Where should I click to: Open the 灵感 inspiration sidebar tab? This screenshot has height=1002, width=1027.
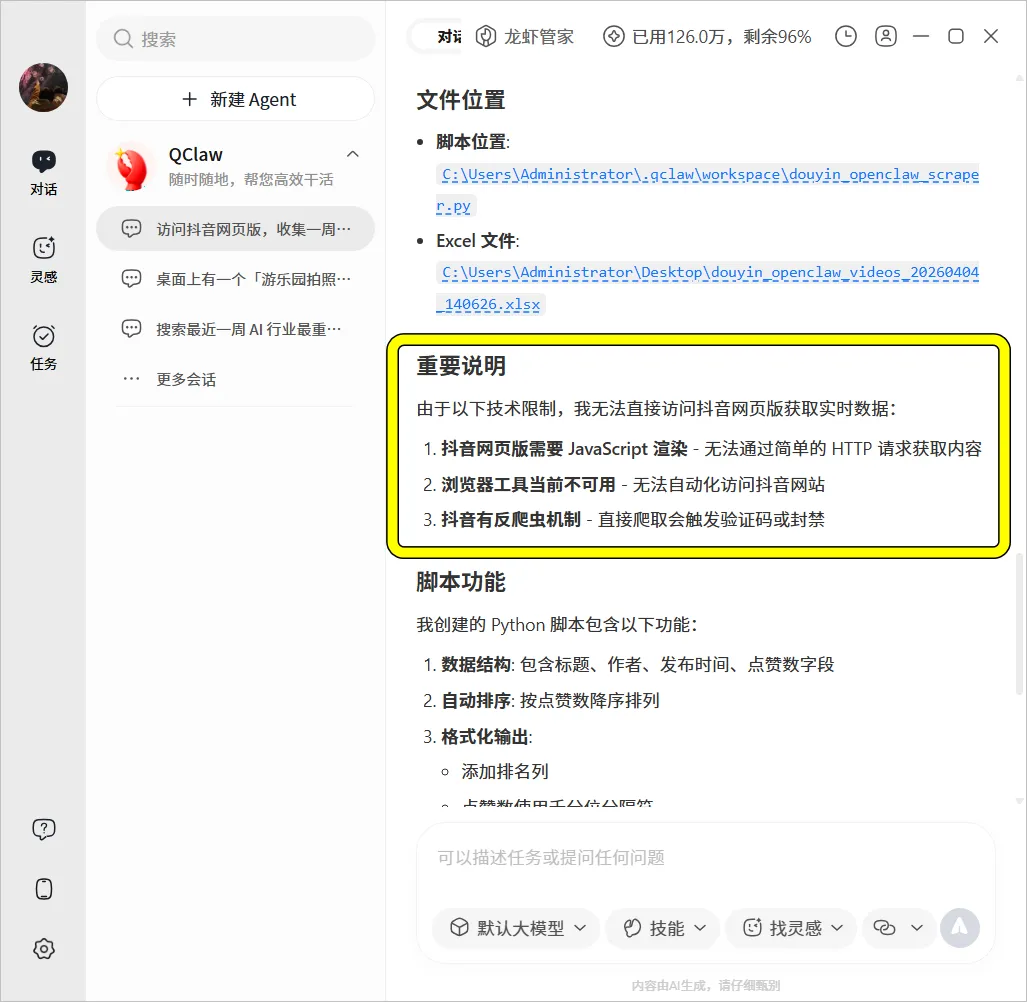pyautogui.click(x=43, y=260)
